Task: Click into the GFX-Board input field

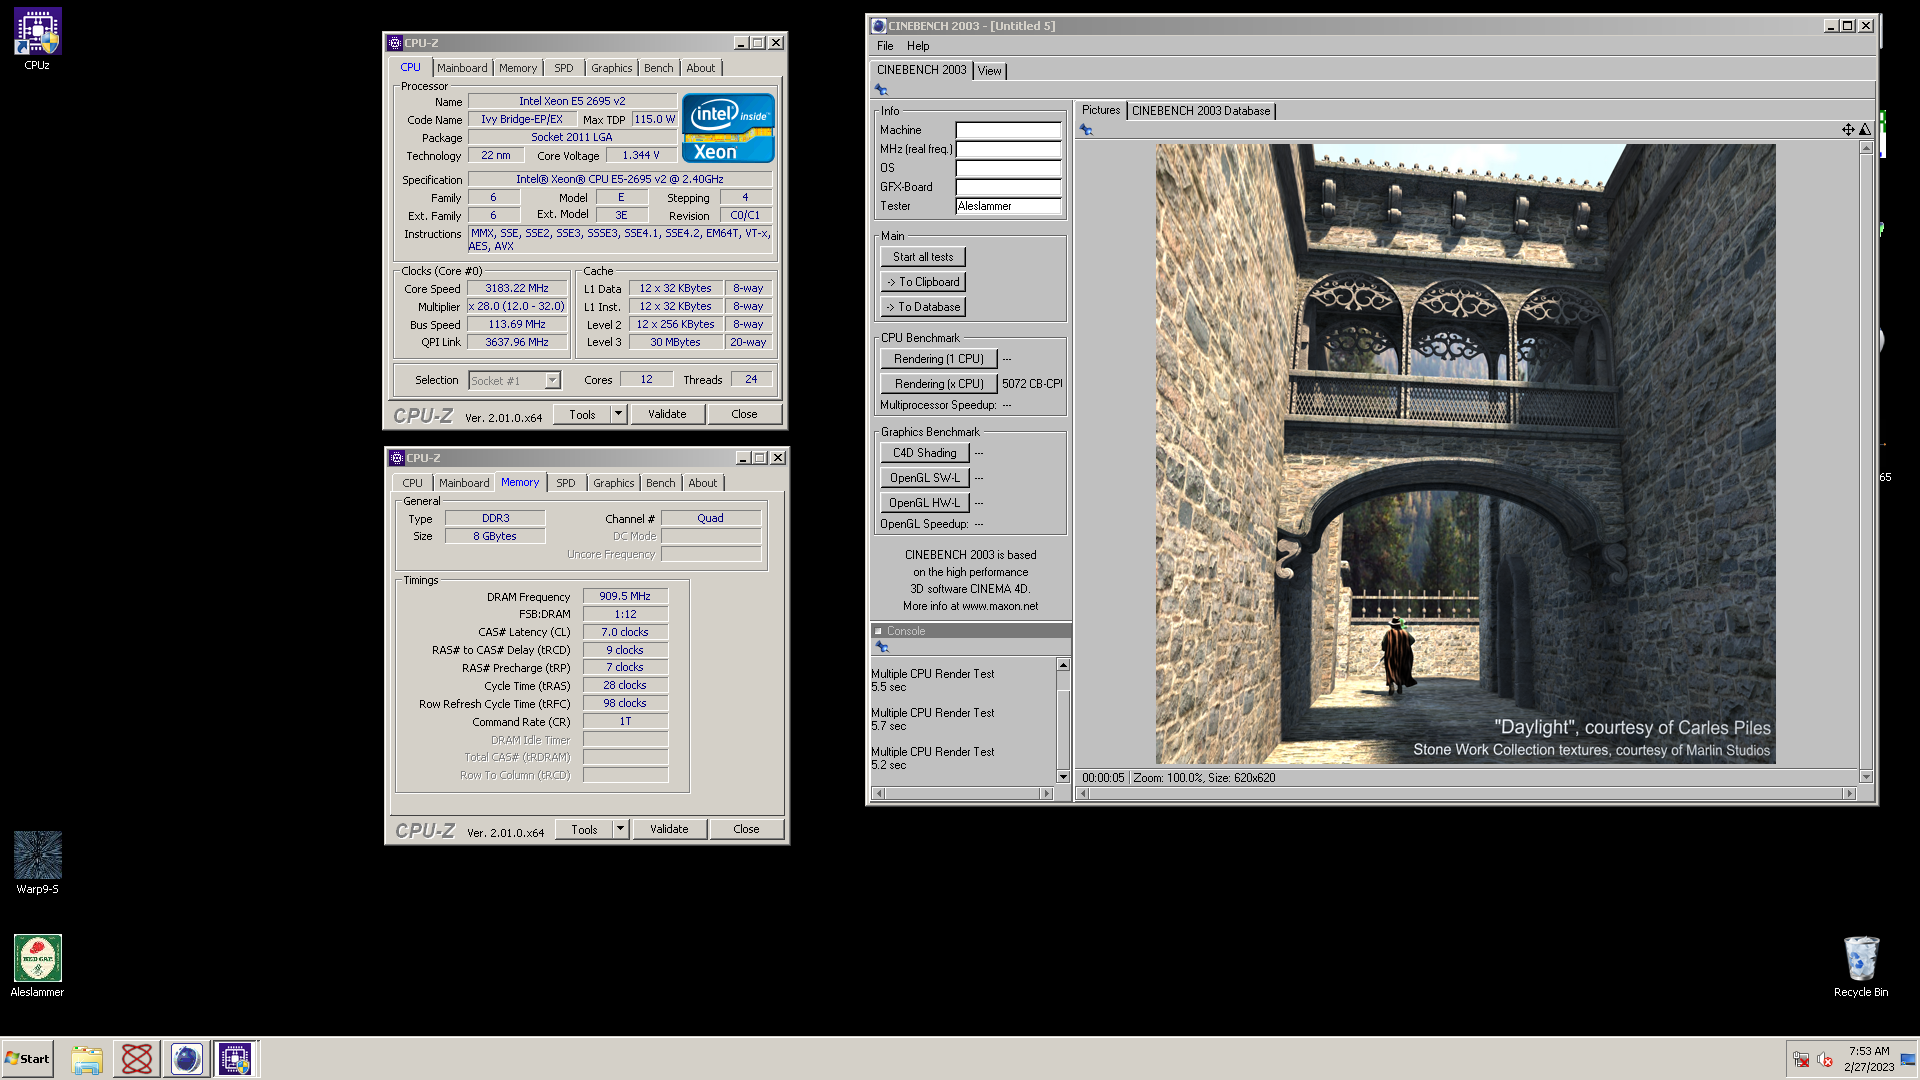Action: pos(1008,187)
